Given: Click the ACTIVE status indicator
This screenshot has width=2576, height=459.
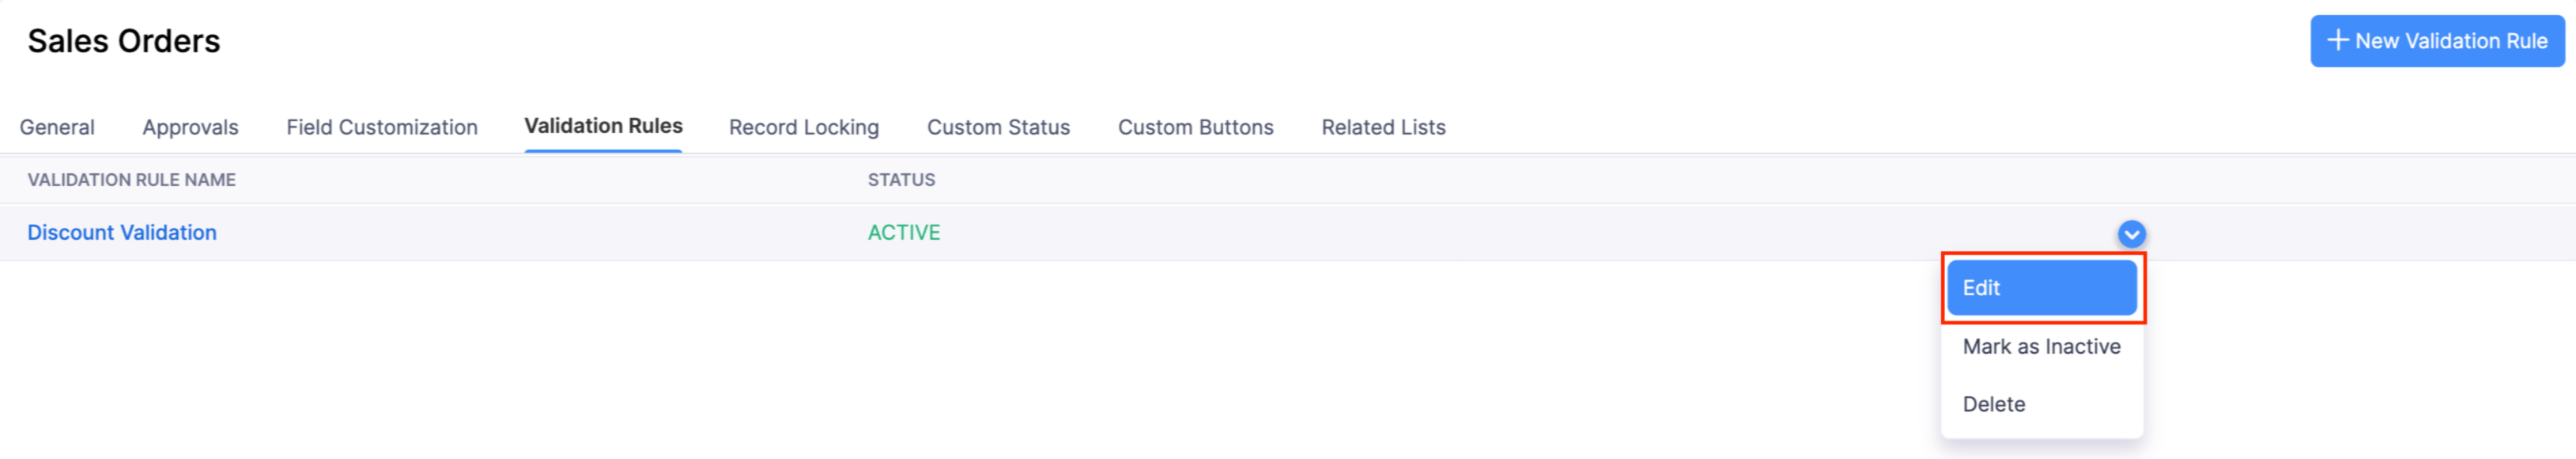Looking at the screenshot, I should (901, 232).
